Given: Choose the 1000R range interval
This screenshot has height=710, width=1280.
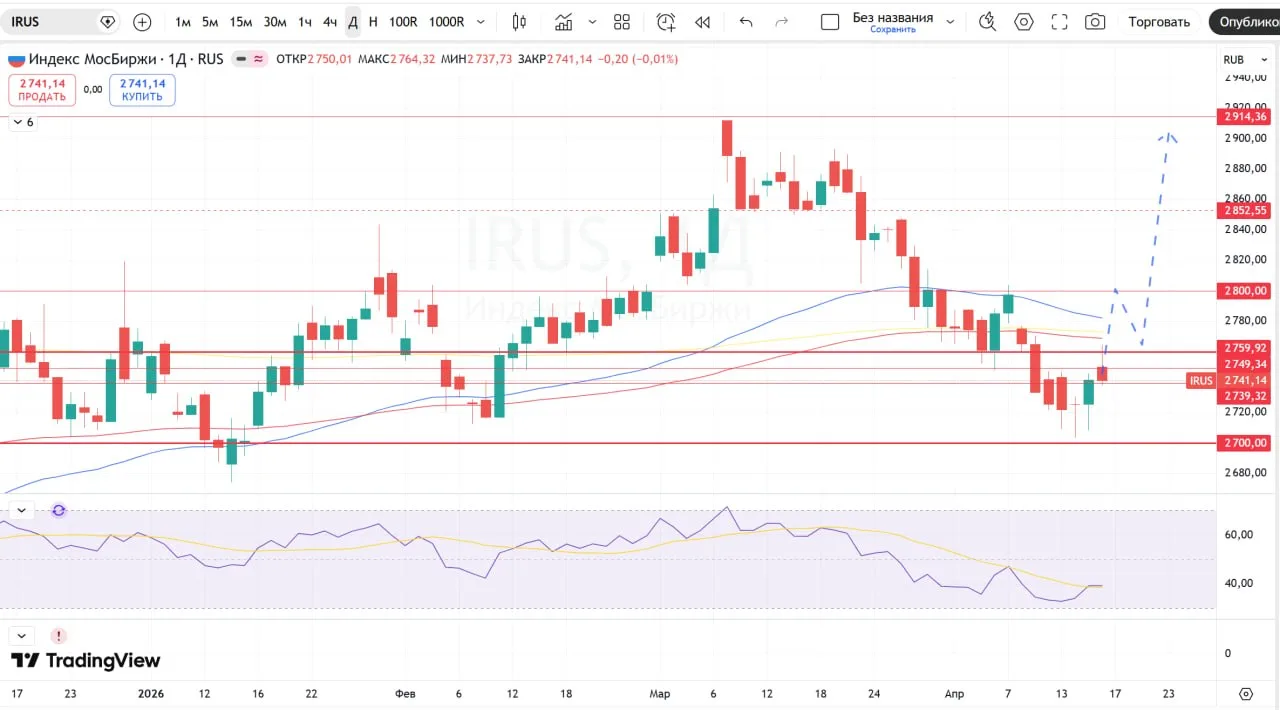Looking at the screenshot, I should (446, 21).
